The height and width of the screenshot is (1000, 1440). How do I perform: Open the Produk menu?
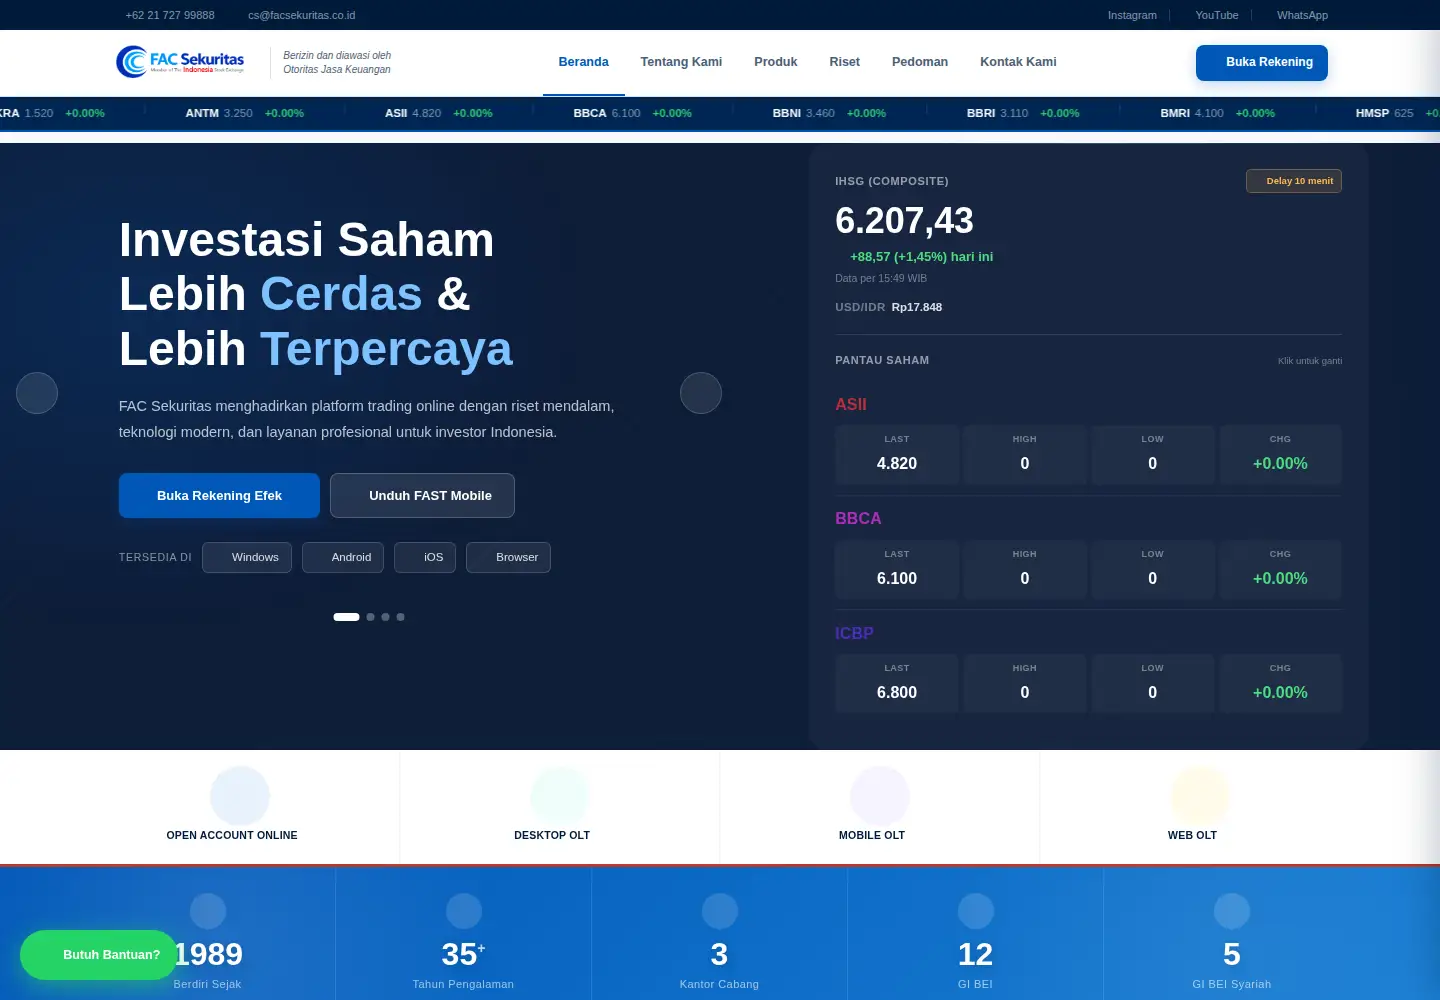(x=776, y=62)
